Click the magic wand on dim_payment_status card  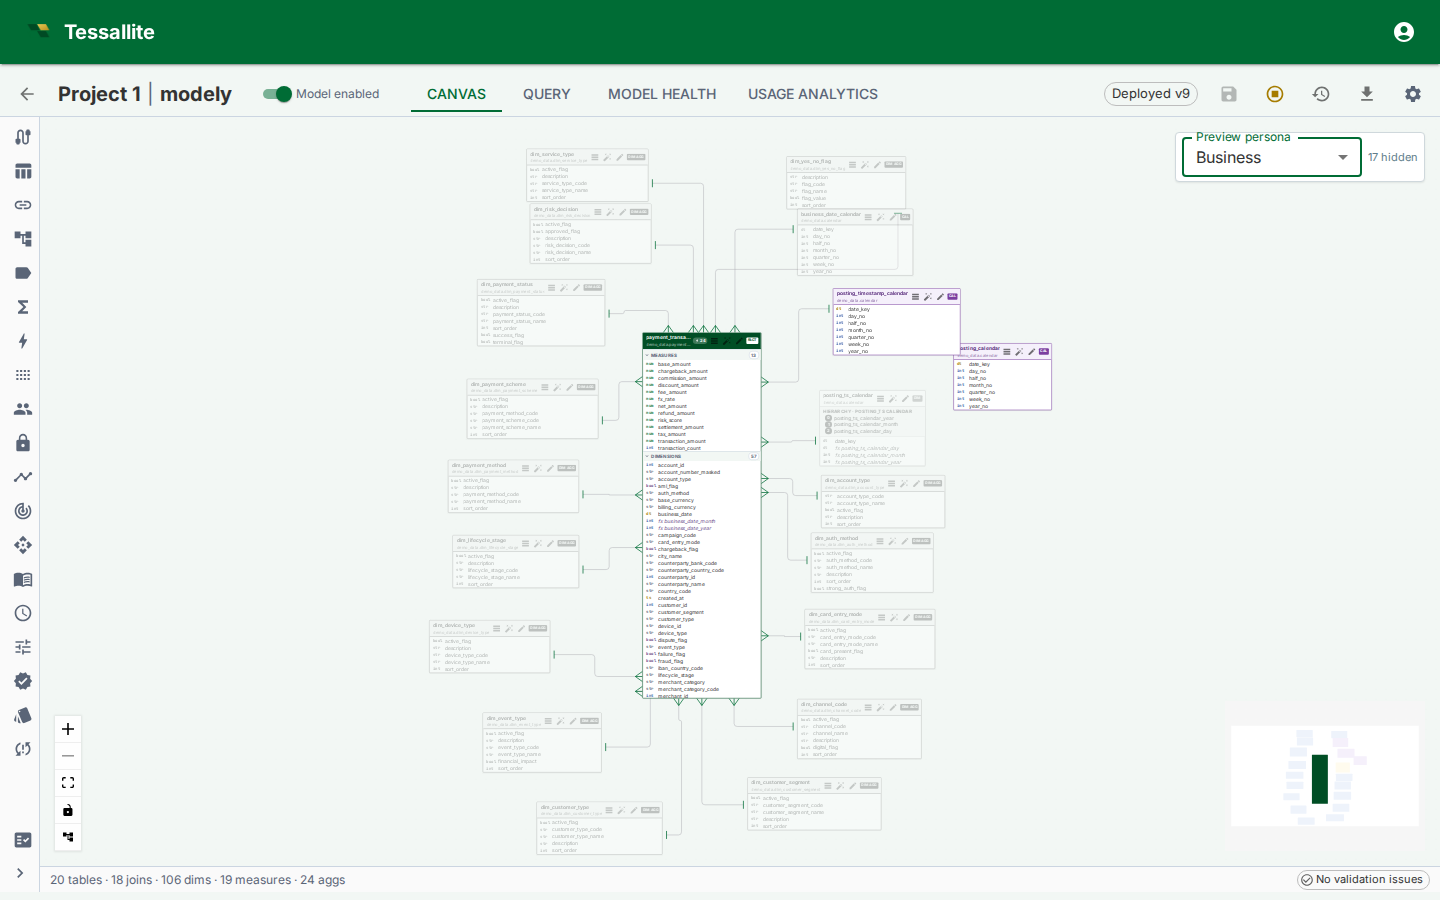pos(564,288)
